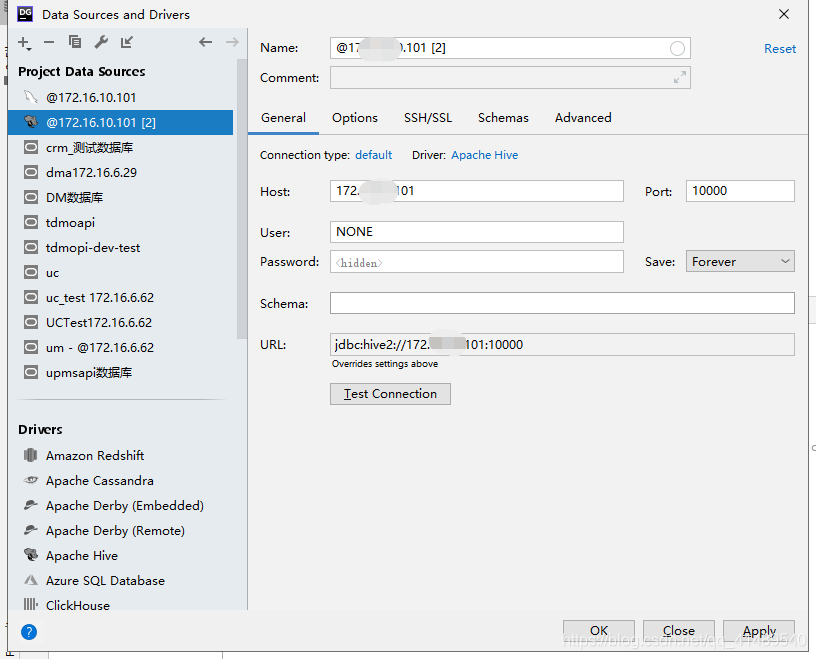This screenshot has height=659, width=816.
Task: Click the make global import arrow icon
Action: tap(126, 42)
